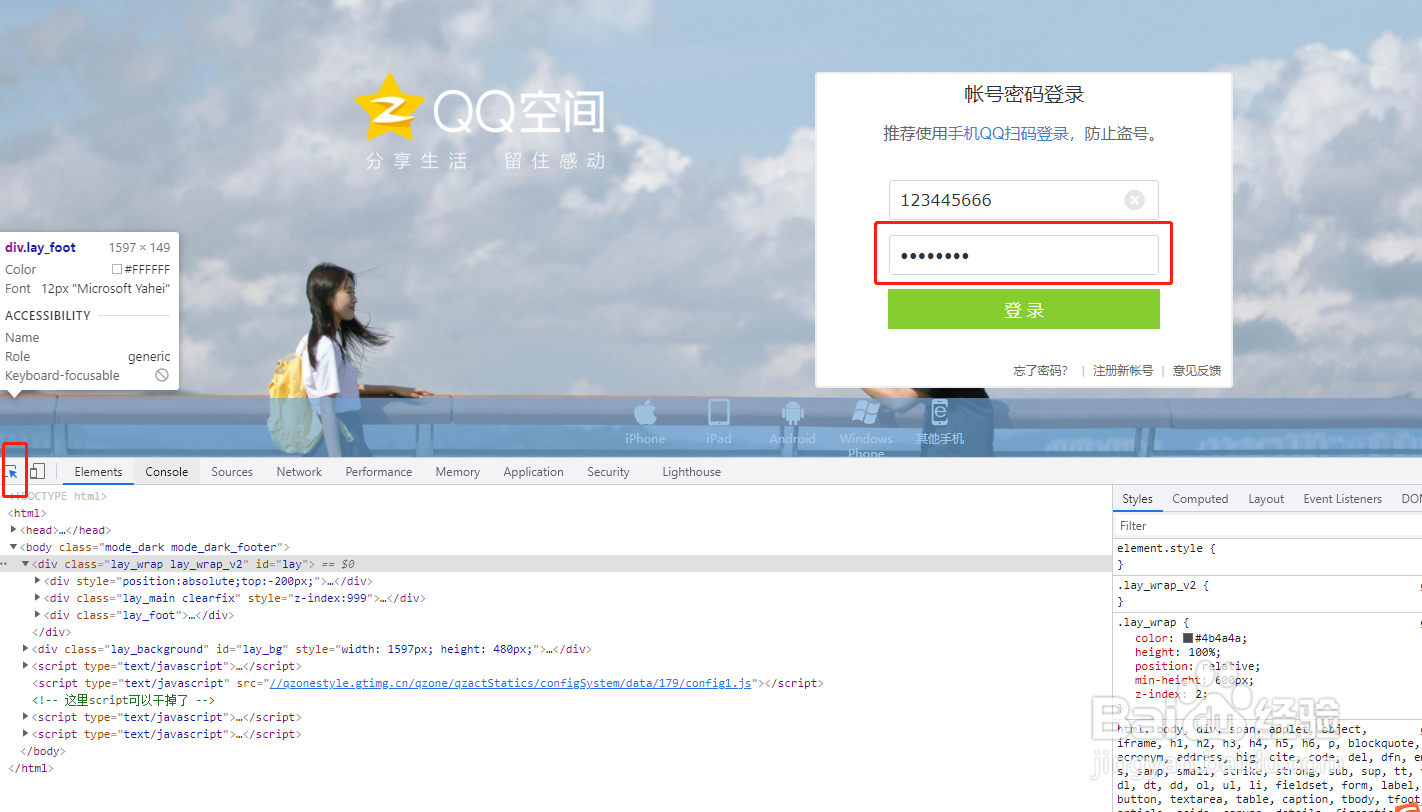Open the Network panel tab
The height and width of the screenshot is (812, 1422).
point(298,471)
